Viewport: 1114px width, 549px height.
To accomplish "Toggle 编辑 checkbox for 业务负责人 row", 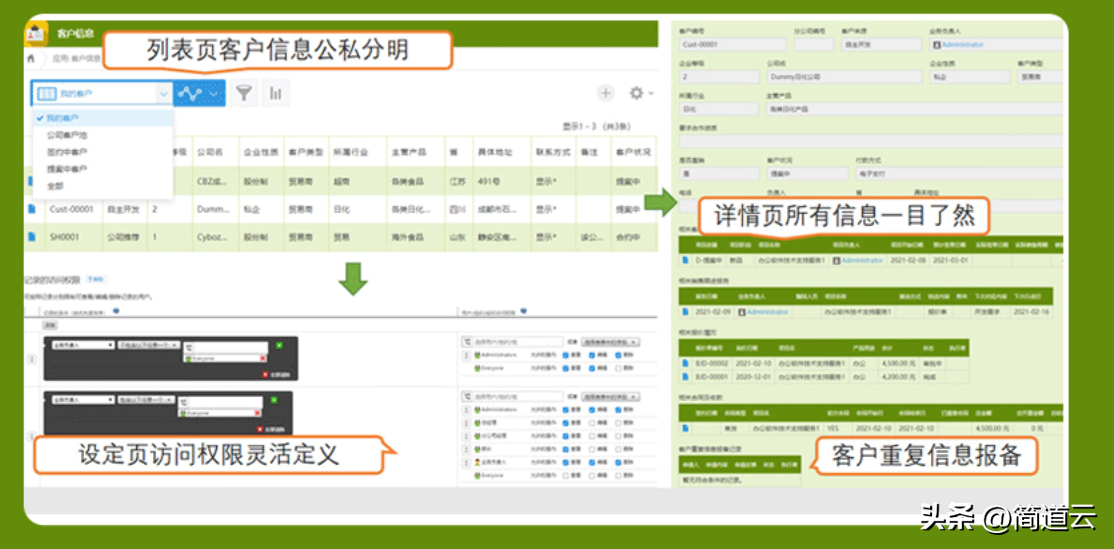I will 592,462.
